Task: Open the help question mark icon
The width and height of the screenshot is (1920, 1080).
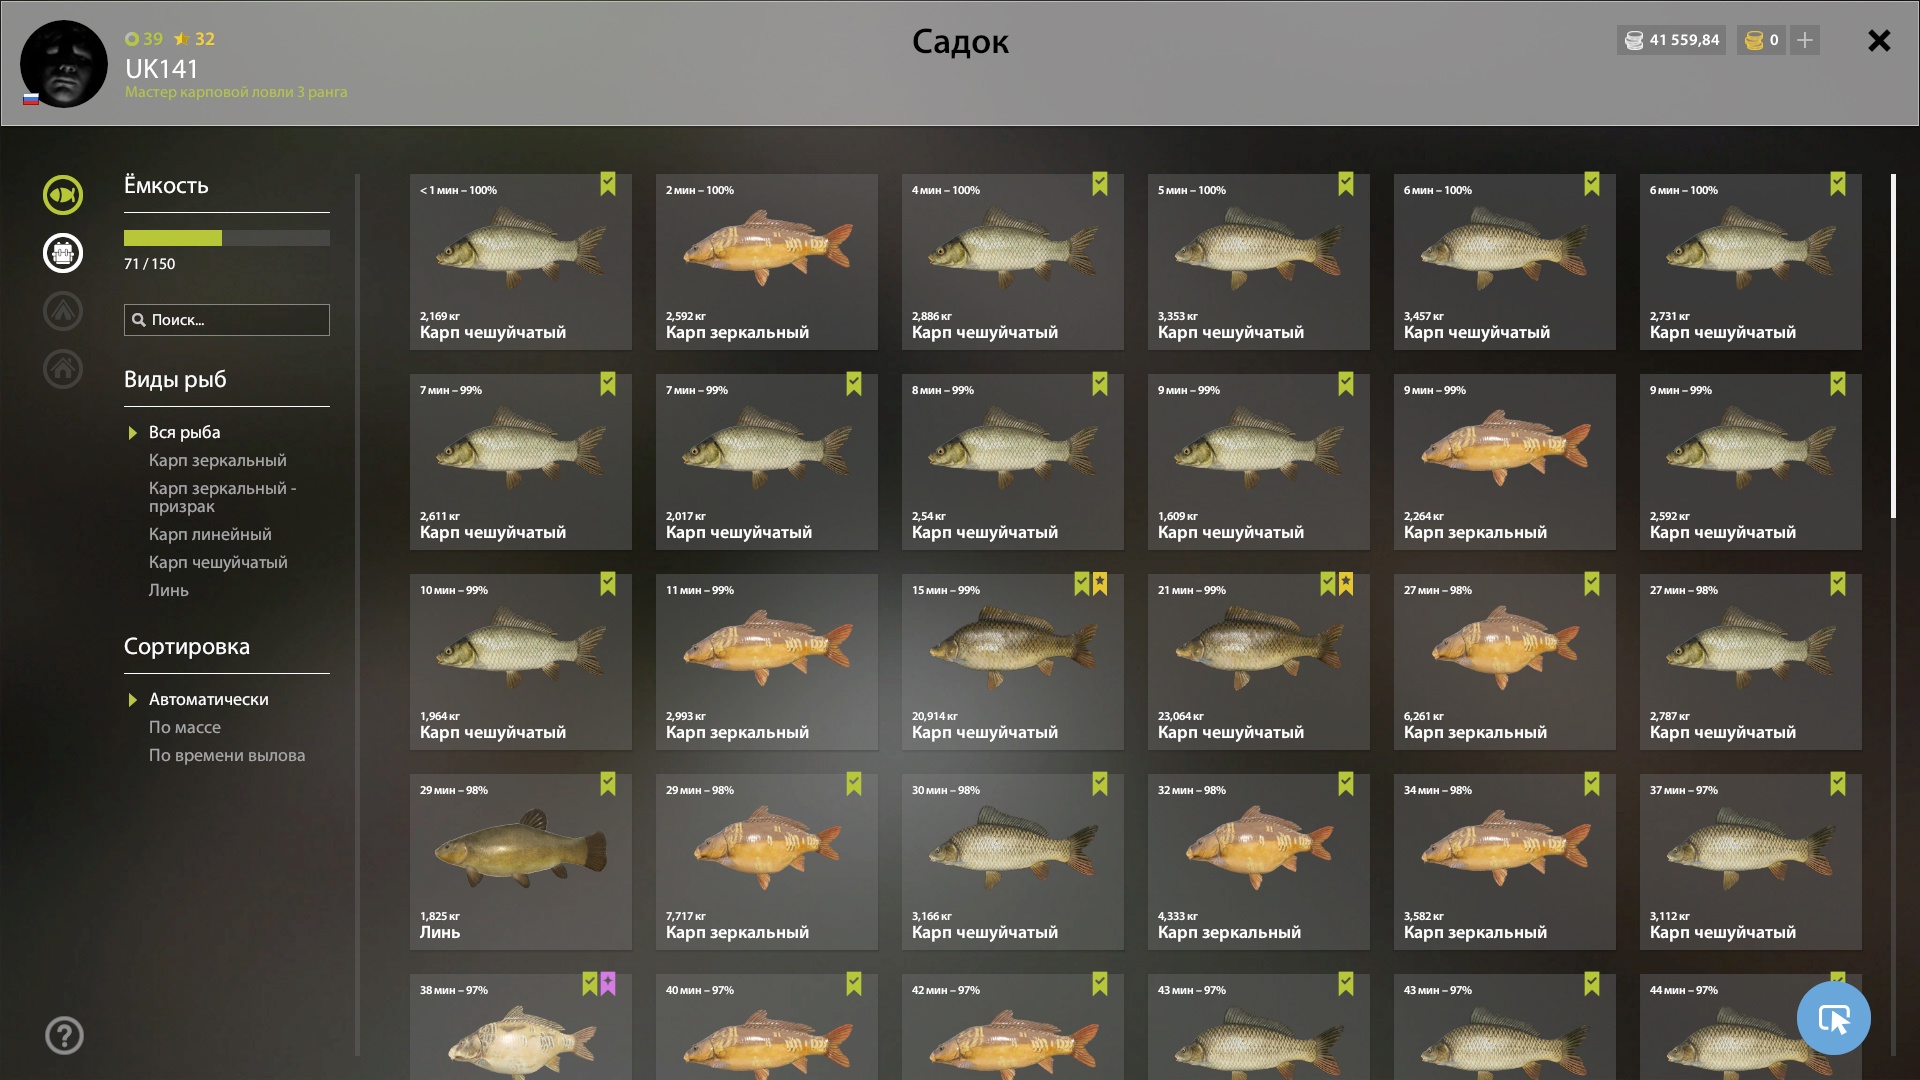Action: tap(64, 1036)
